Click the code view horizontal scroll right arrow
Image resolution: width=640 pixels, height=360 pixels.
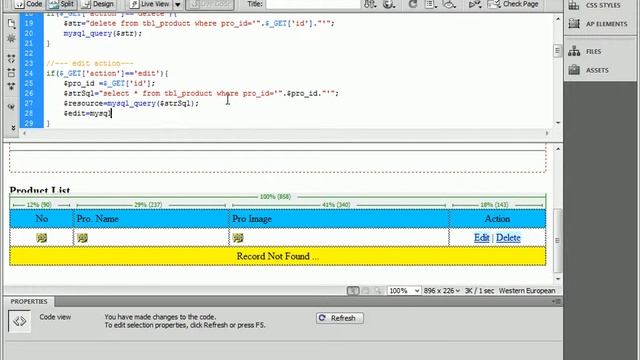tap(547, 133)
